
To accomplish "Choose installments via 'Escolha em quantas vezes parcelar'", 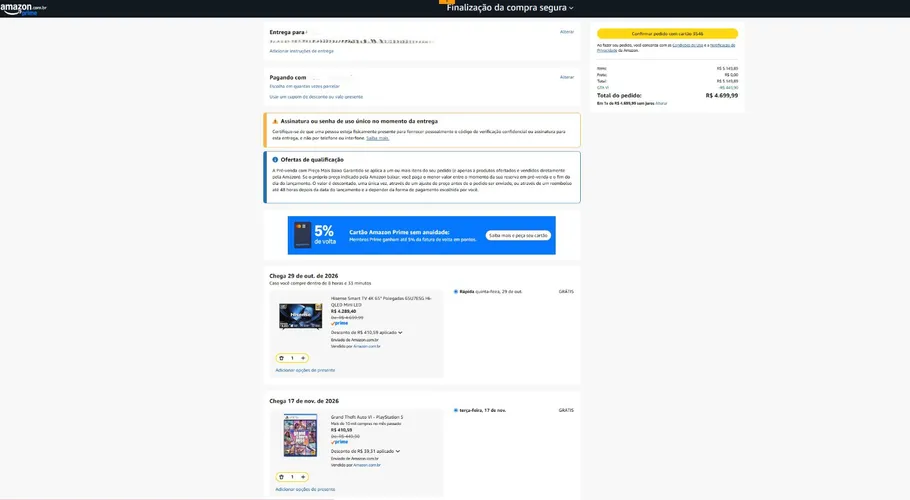I will click(304, 86).
